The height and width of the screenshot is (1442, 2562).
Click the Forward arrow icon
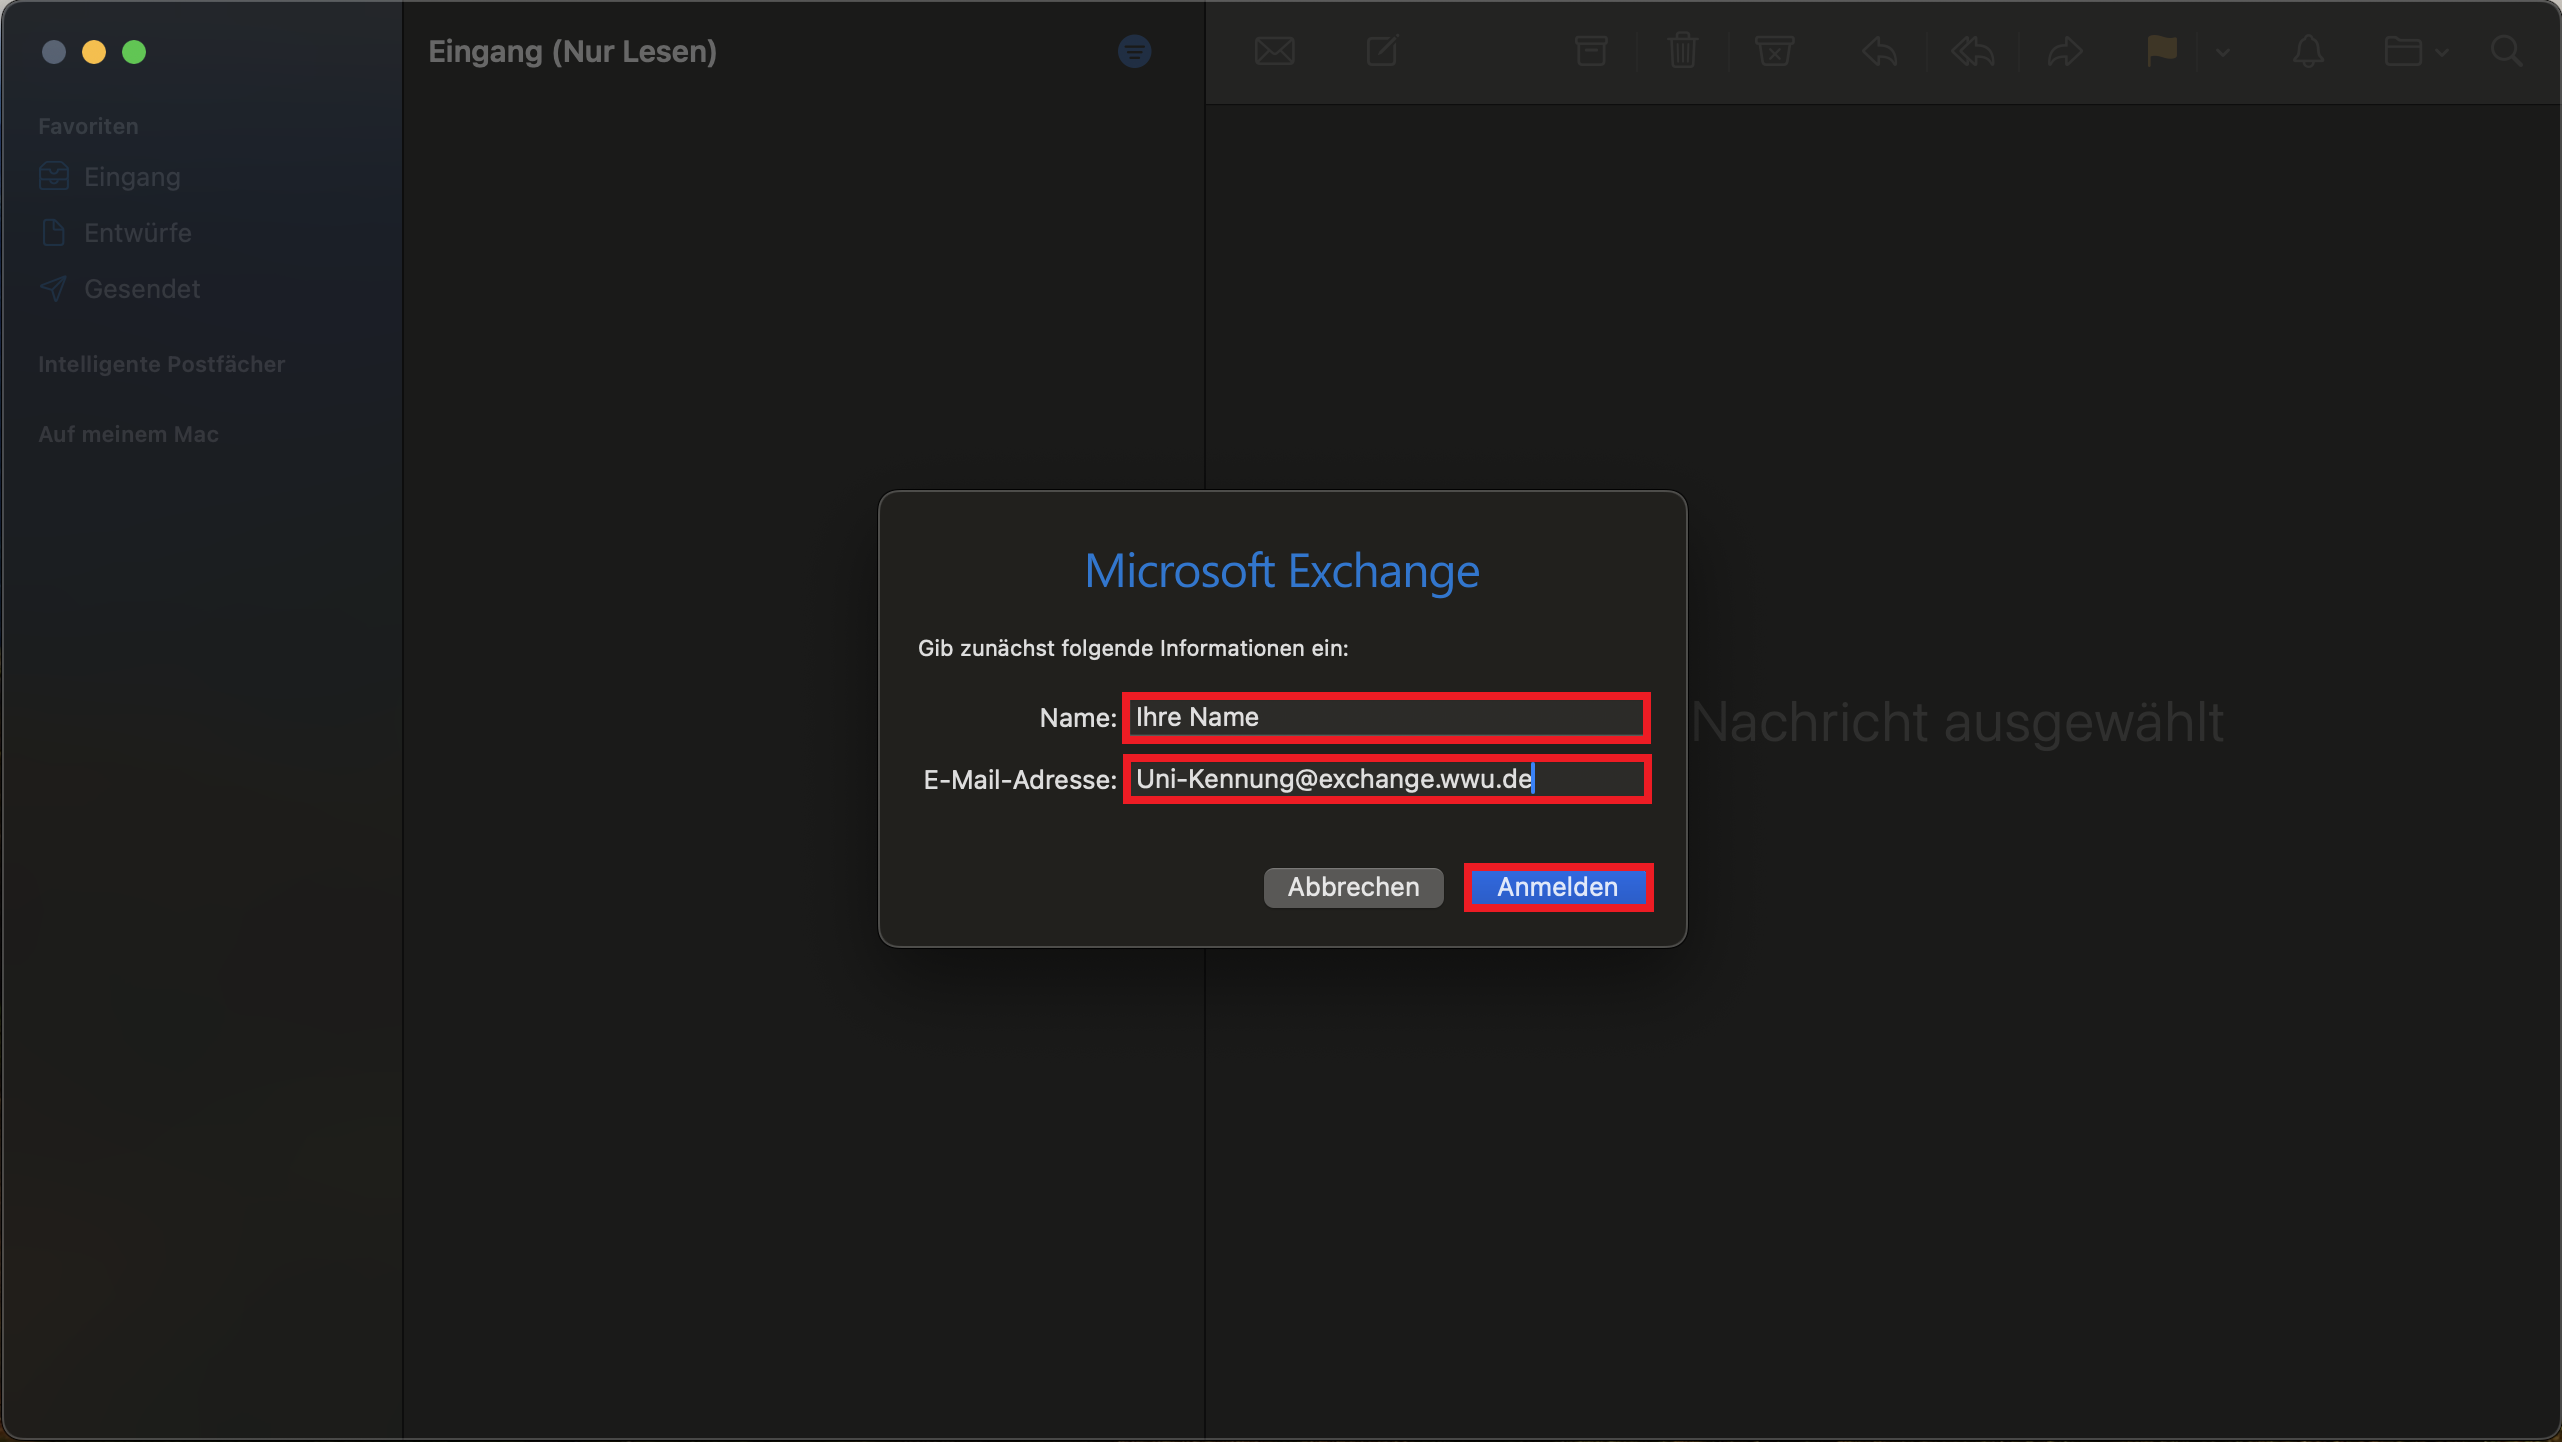click(x=2065, y=51)
